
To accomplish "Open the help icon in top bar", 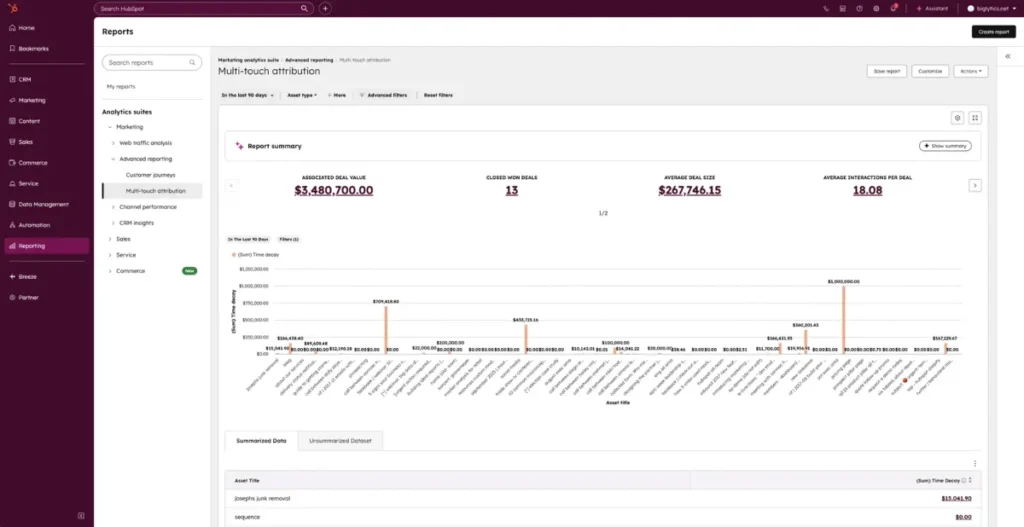I will [859, 8].
